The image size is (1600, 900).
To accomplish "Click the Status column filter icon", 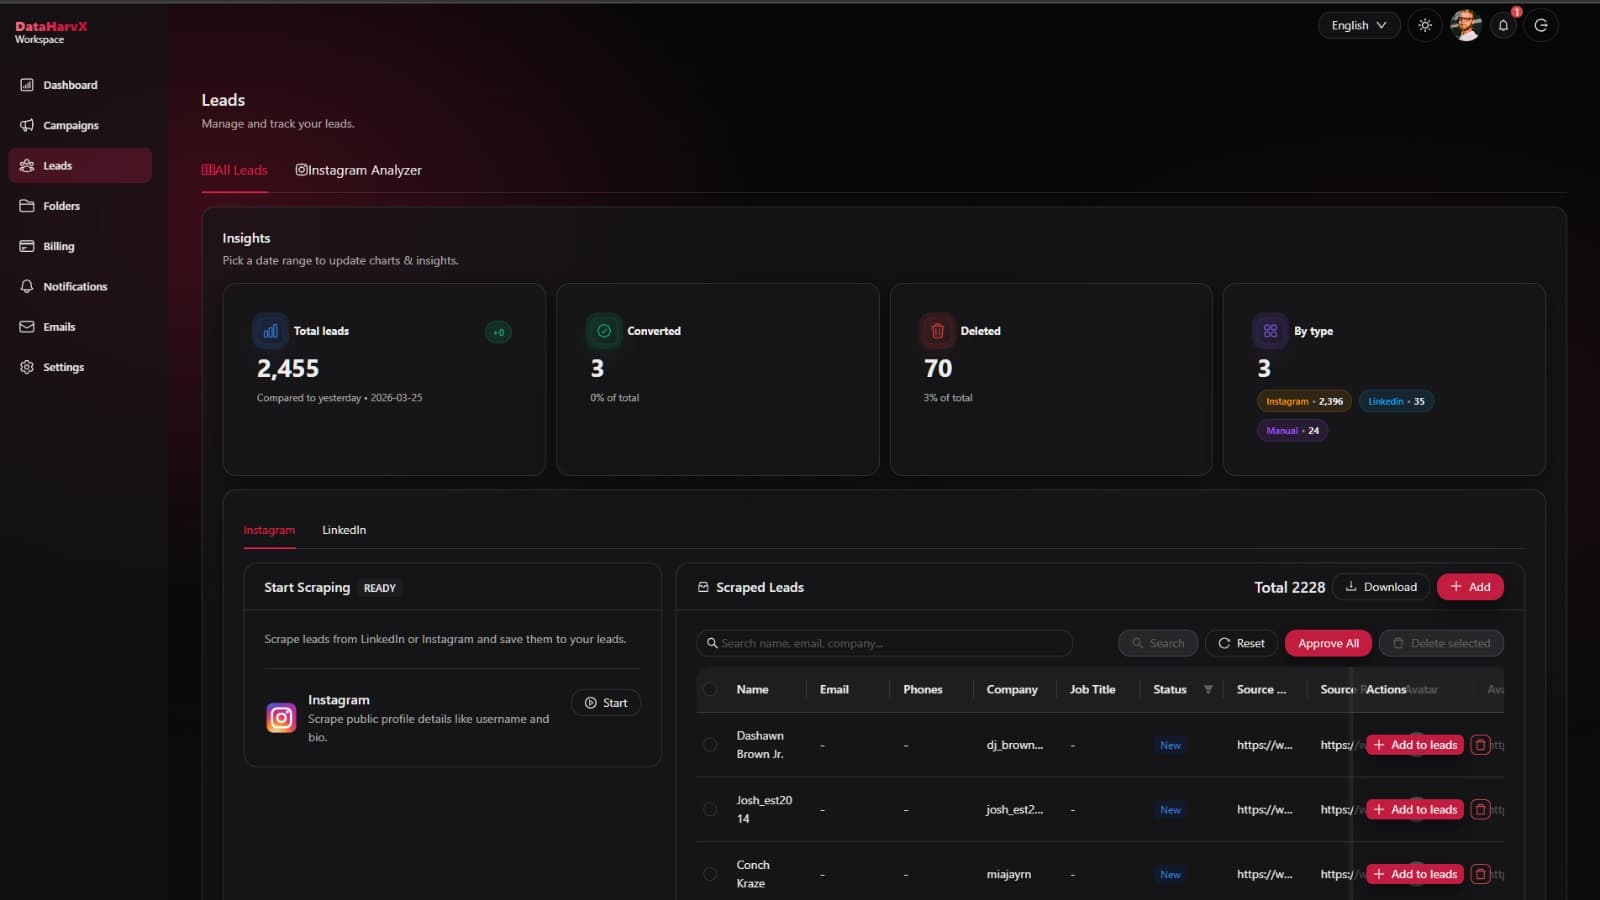I will tap(1208, 690).
